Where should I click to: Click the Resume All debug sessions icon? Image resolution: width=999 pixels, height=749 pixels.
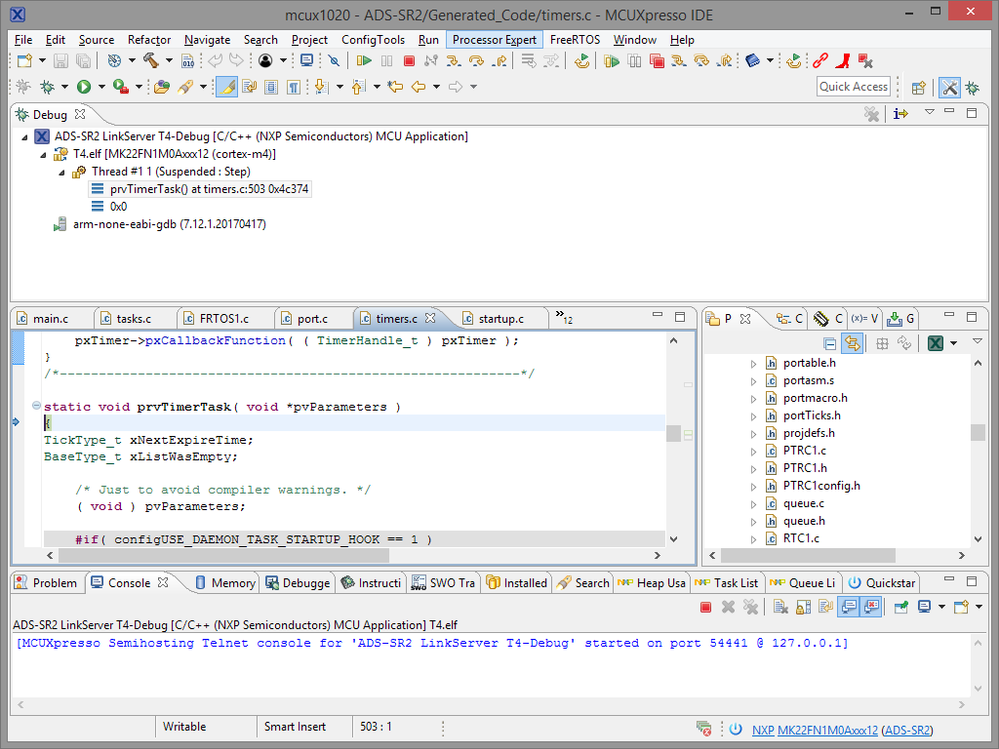click(612, 61)
